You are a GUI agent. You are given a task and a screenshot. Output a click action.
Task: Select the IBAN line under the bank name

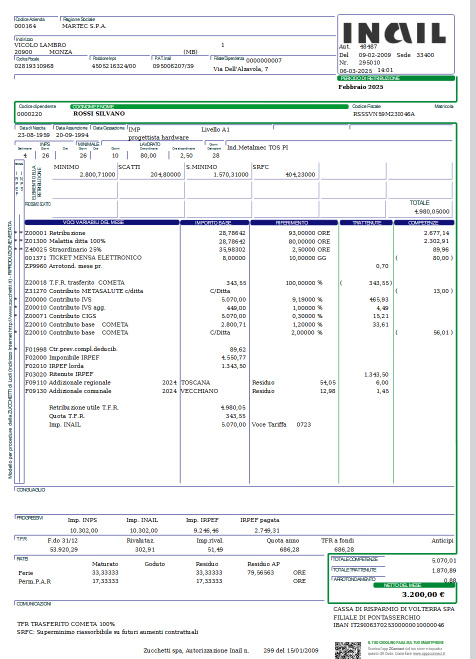coord(389,625)
